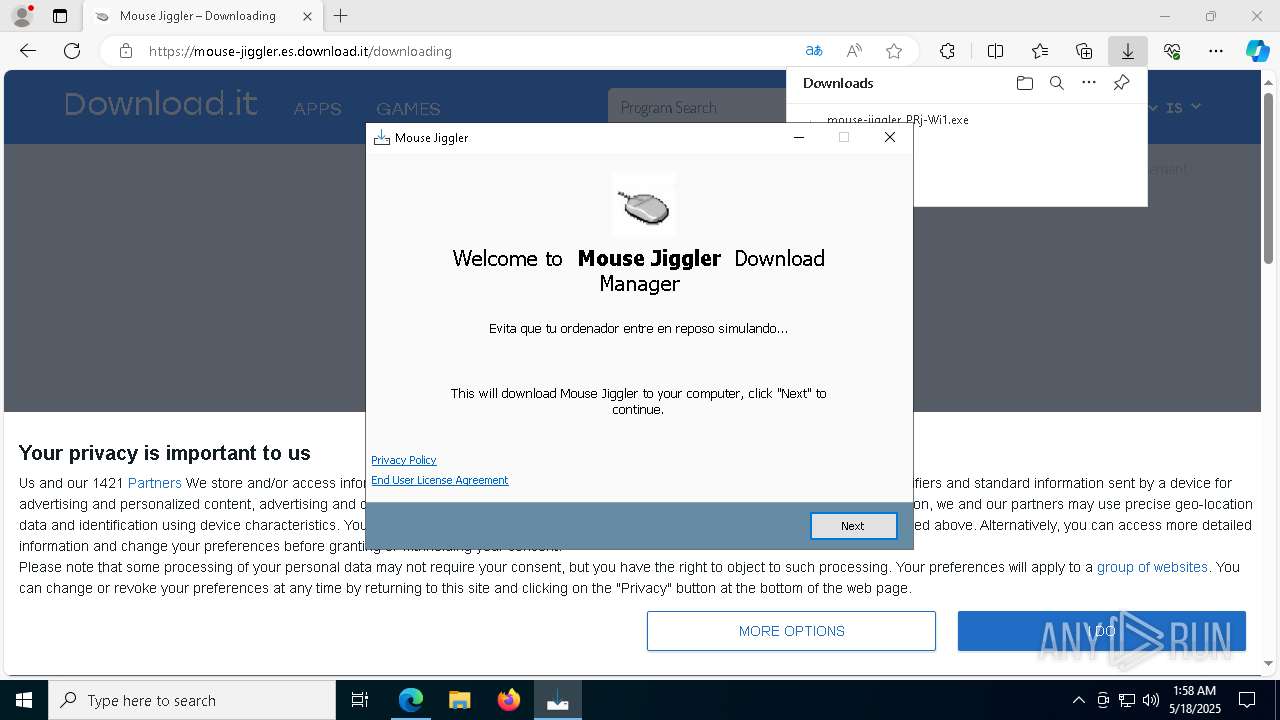This screenshot has height=720, width=1280.
Task: Open the tab actions menu icon
Action: click(60, 16)
